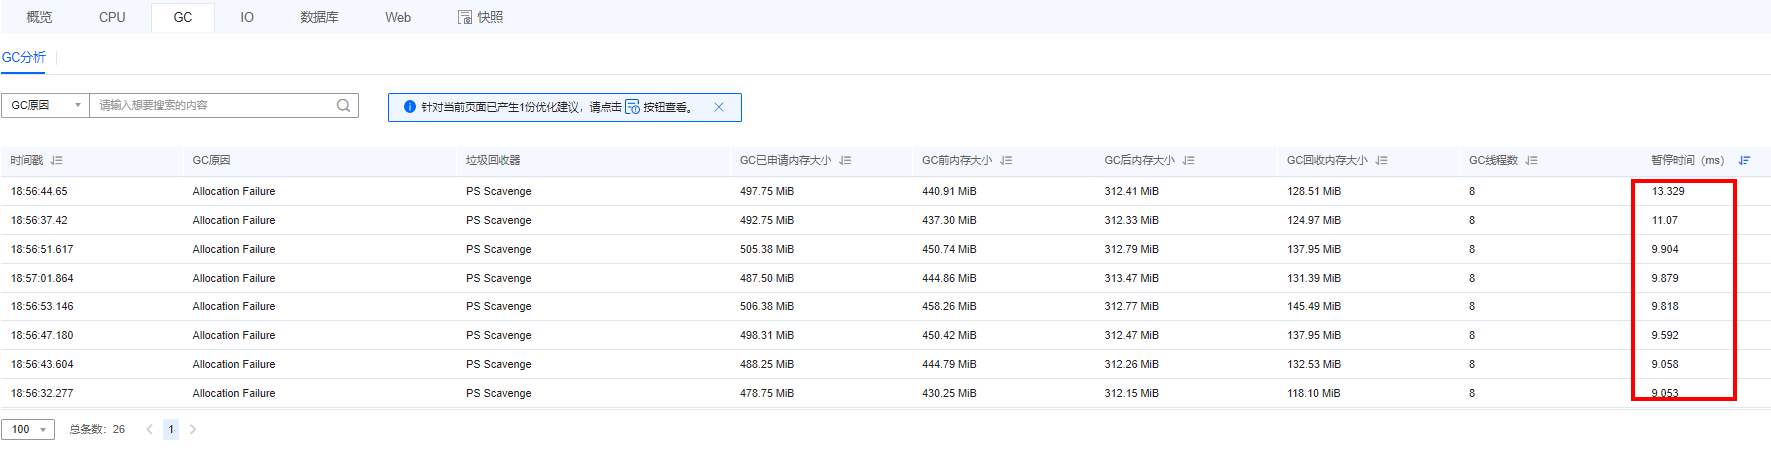This screenshot has width=1771, height=458.
Task: Select the GC分析 sub-tab
Action: (24, 57)
